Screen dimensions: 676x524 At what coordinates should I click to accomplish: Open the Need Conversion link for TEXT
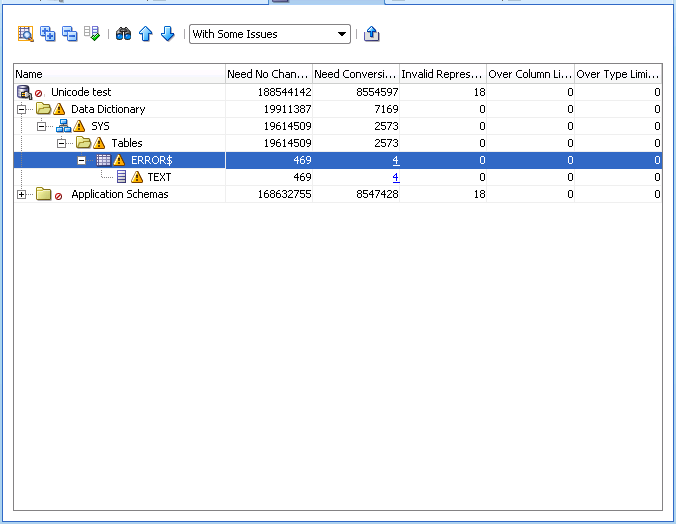coord(396,177)
